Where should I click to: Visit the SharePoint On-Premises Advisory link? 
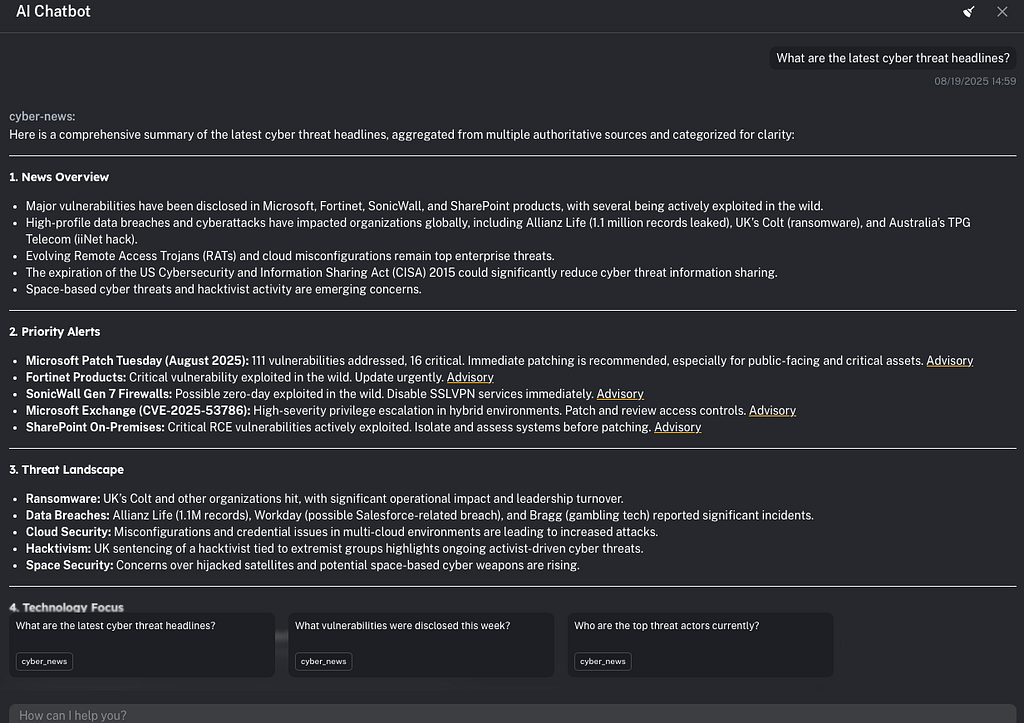(x=677, y=428)
